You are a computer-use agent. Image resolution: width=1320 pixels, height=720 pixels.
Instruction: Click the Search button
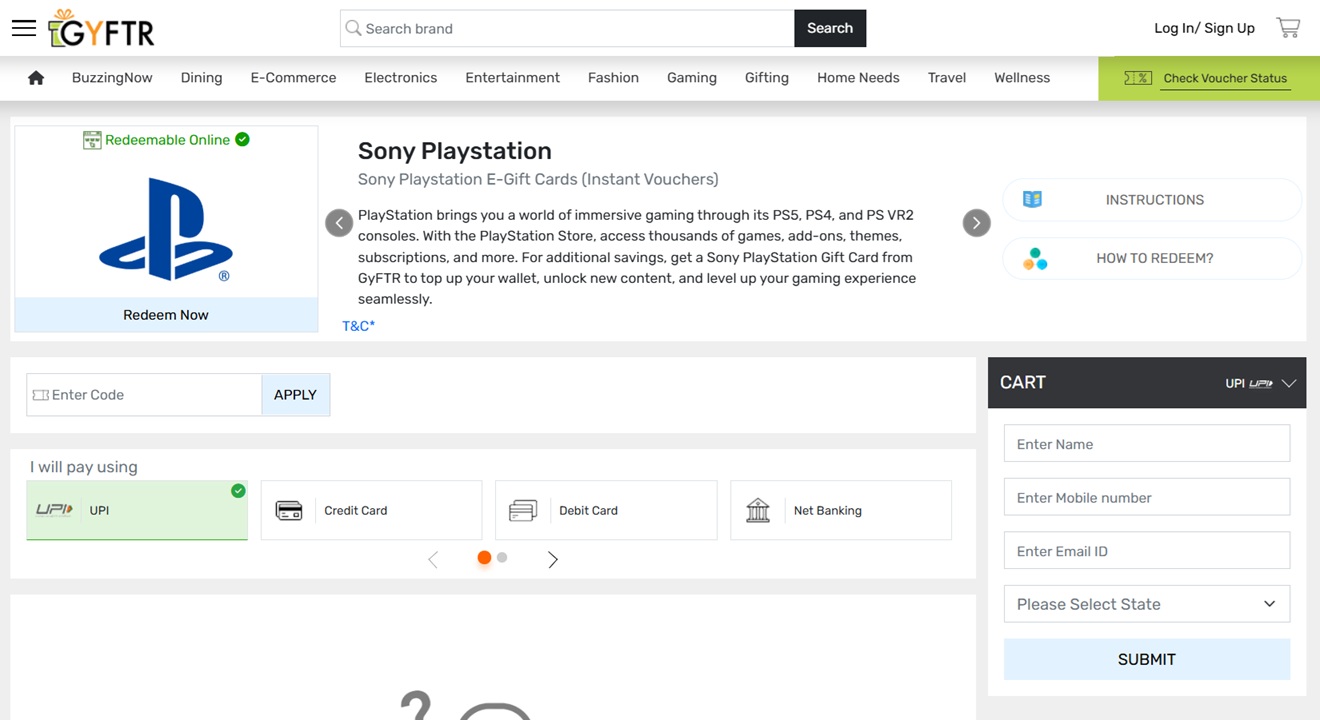tap(830, 28)
